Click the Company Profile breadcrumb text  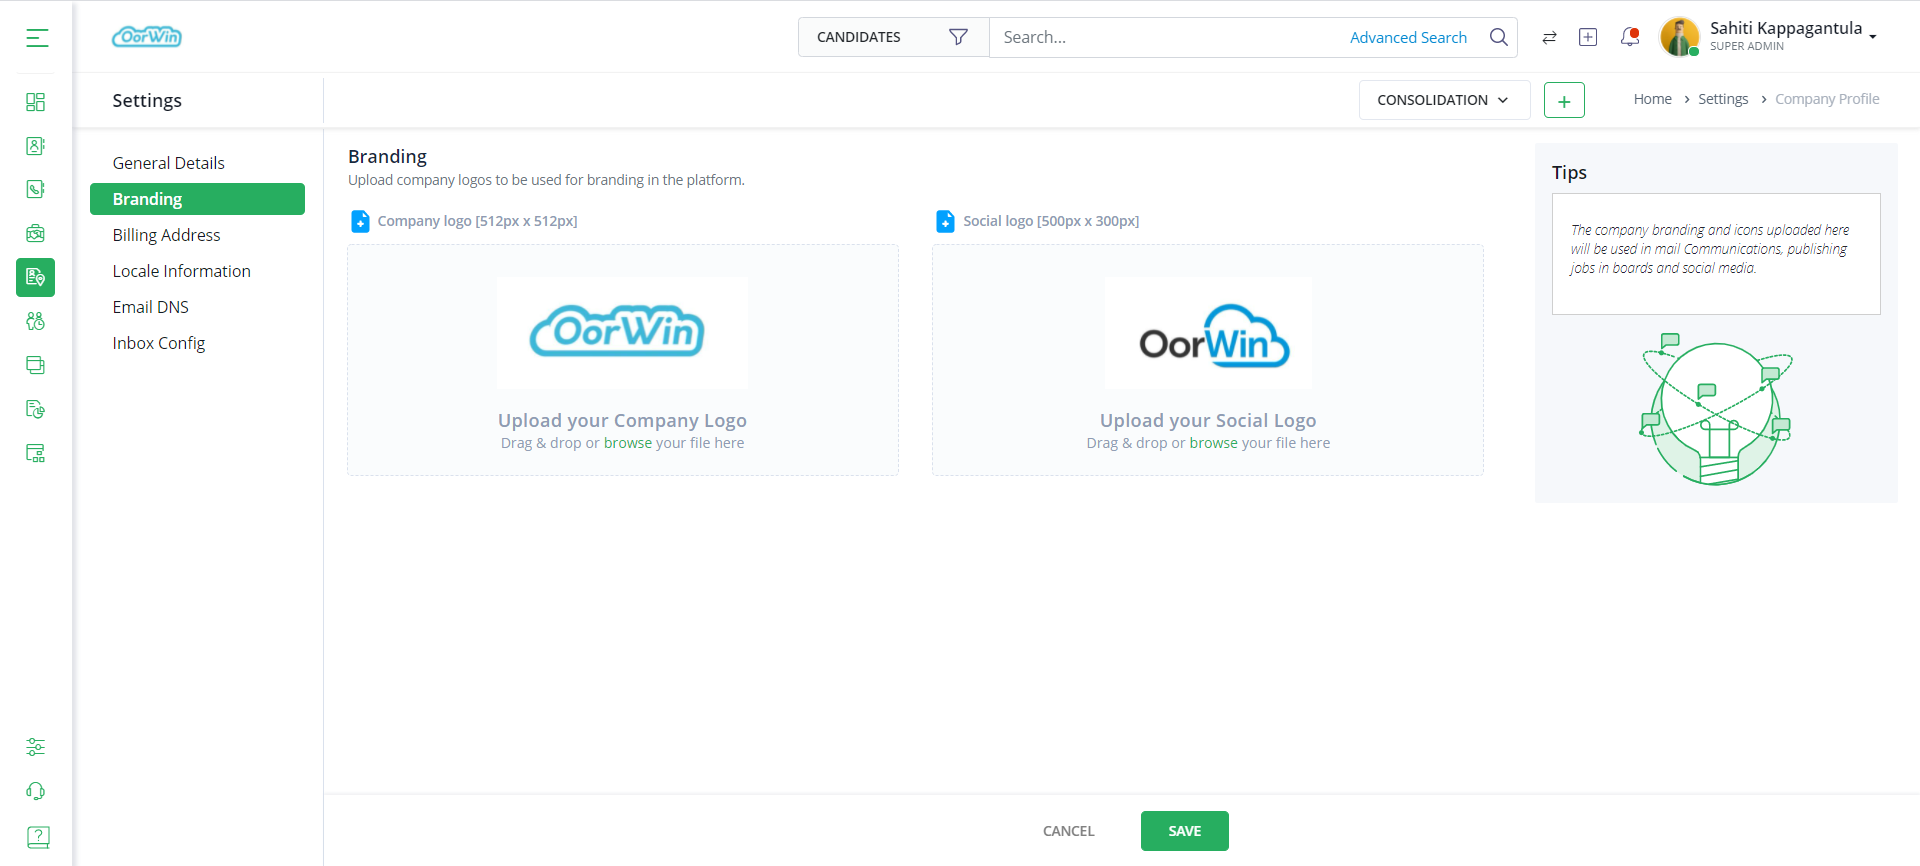point(1827,99)
